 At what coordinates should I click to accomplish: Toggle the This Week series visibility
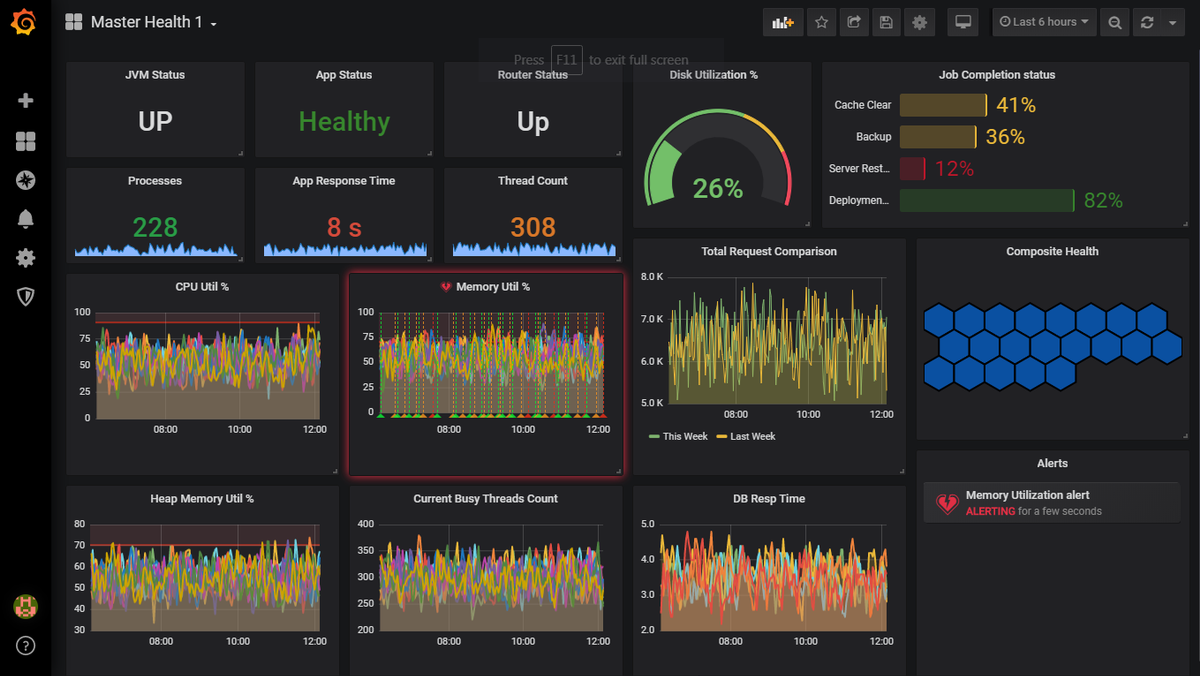(678, 436)
